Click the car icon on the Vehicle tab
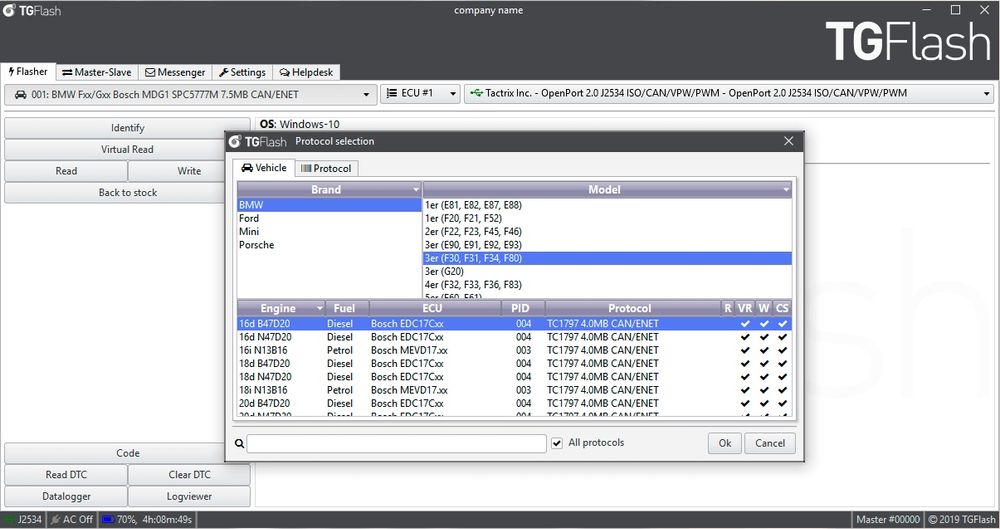The image size is (1000, 529). tap(247, 168)
